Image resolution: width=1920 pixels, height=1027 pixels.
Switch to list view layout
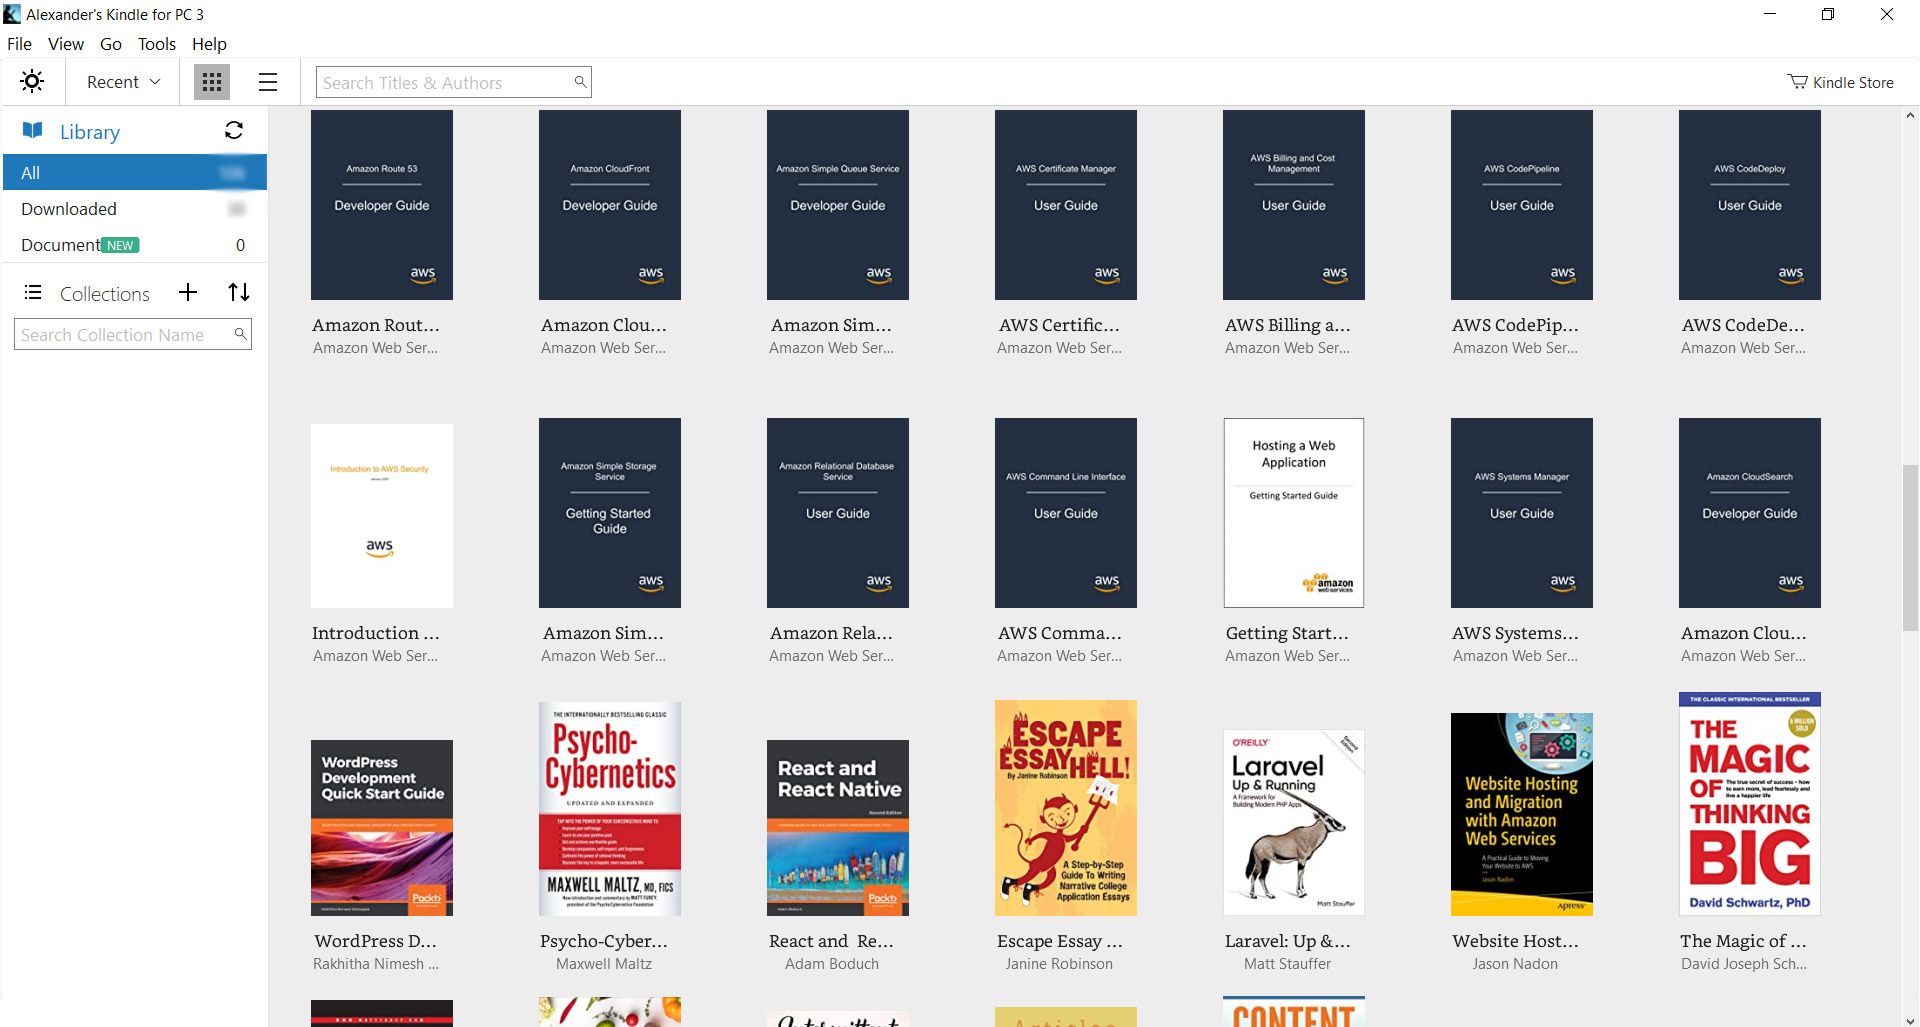(267, 82)
